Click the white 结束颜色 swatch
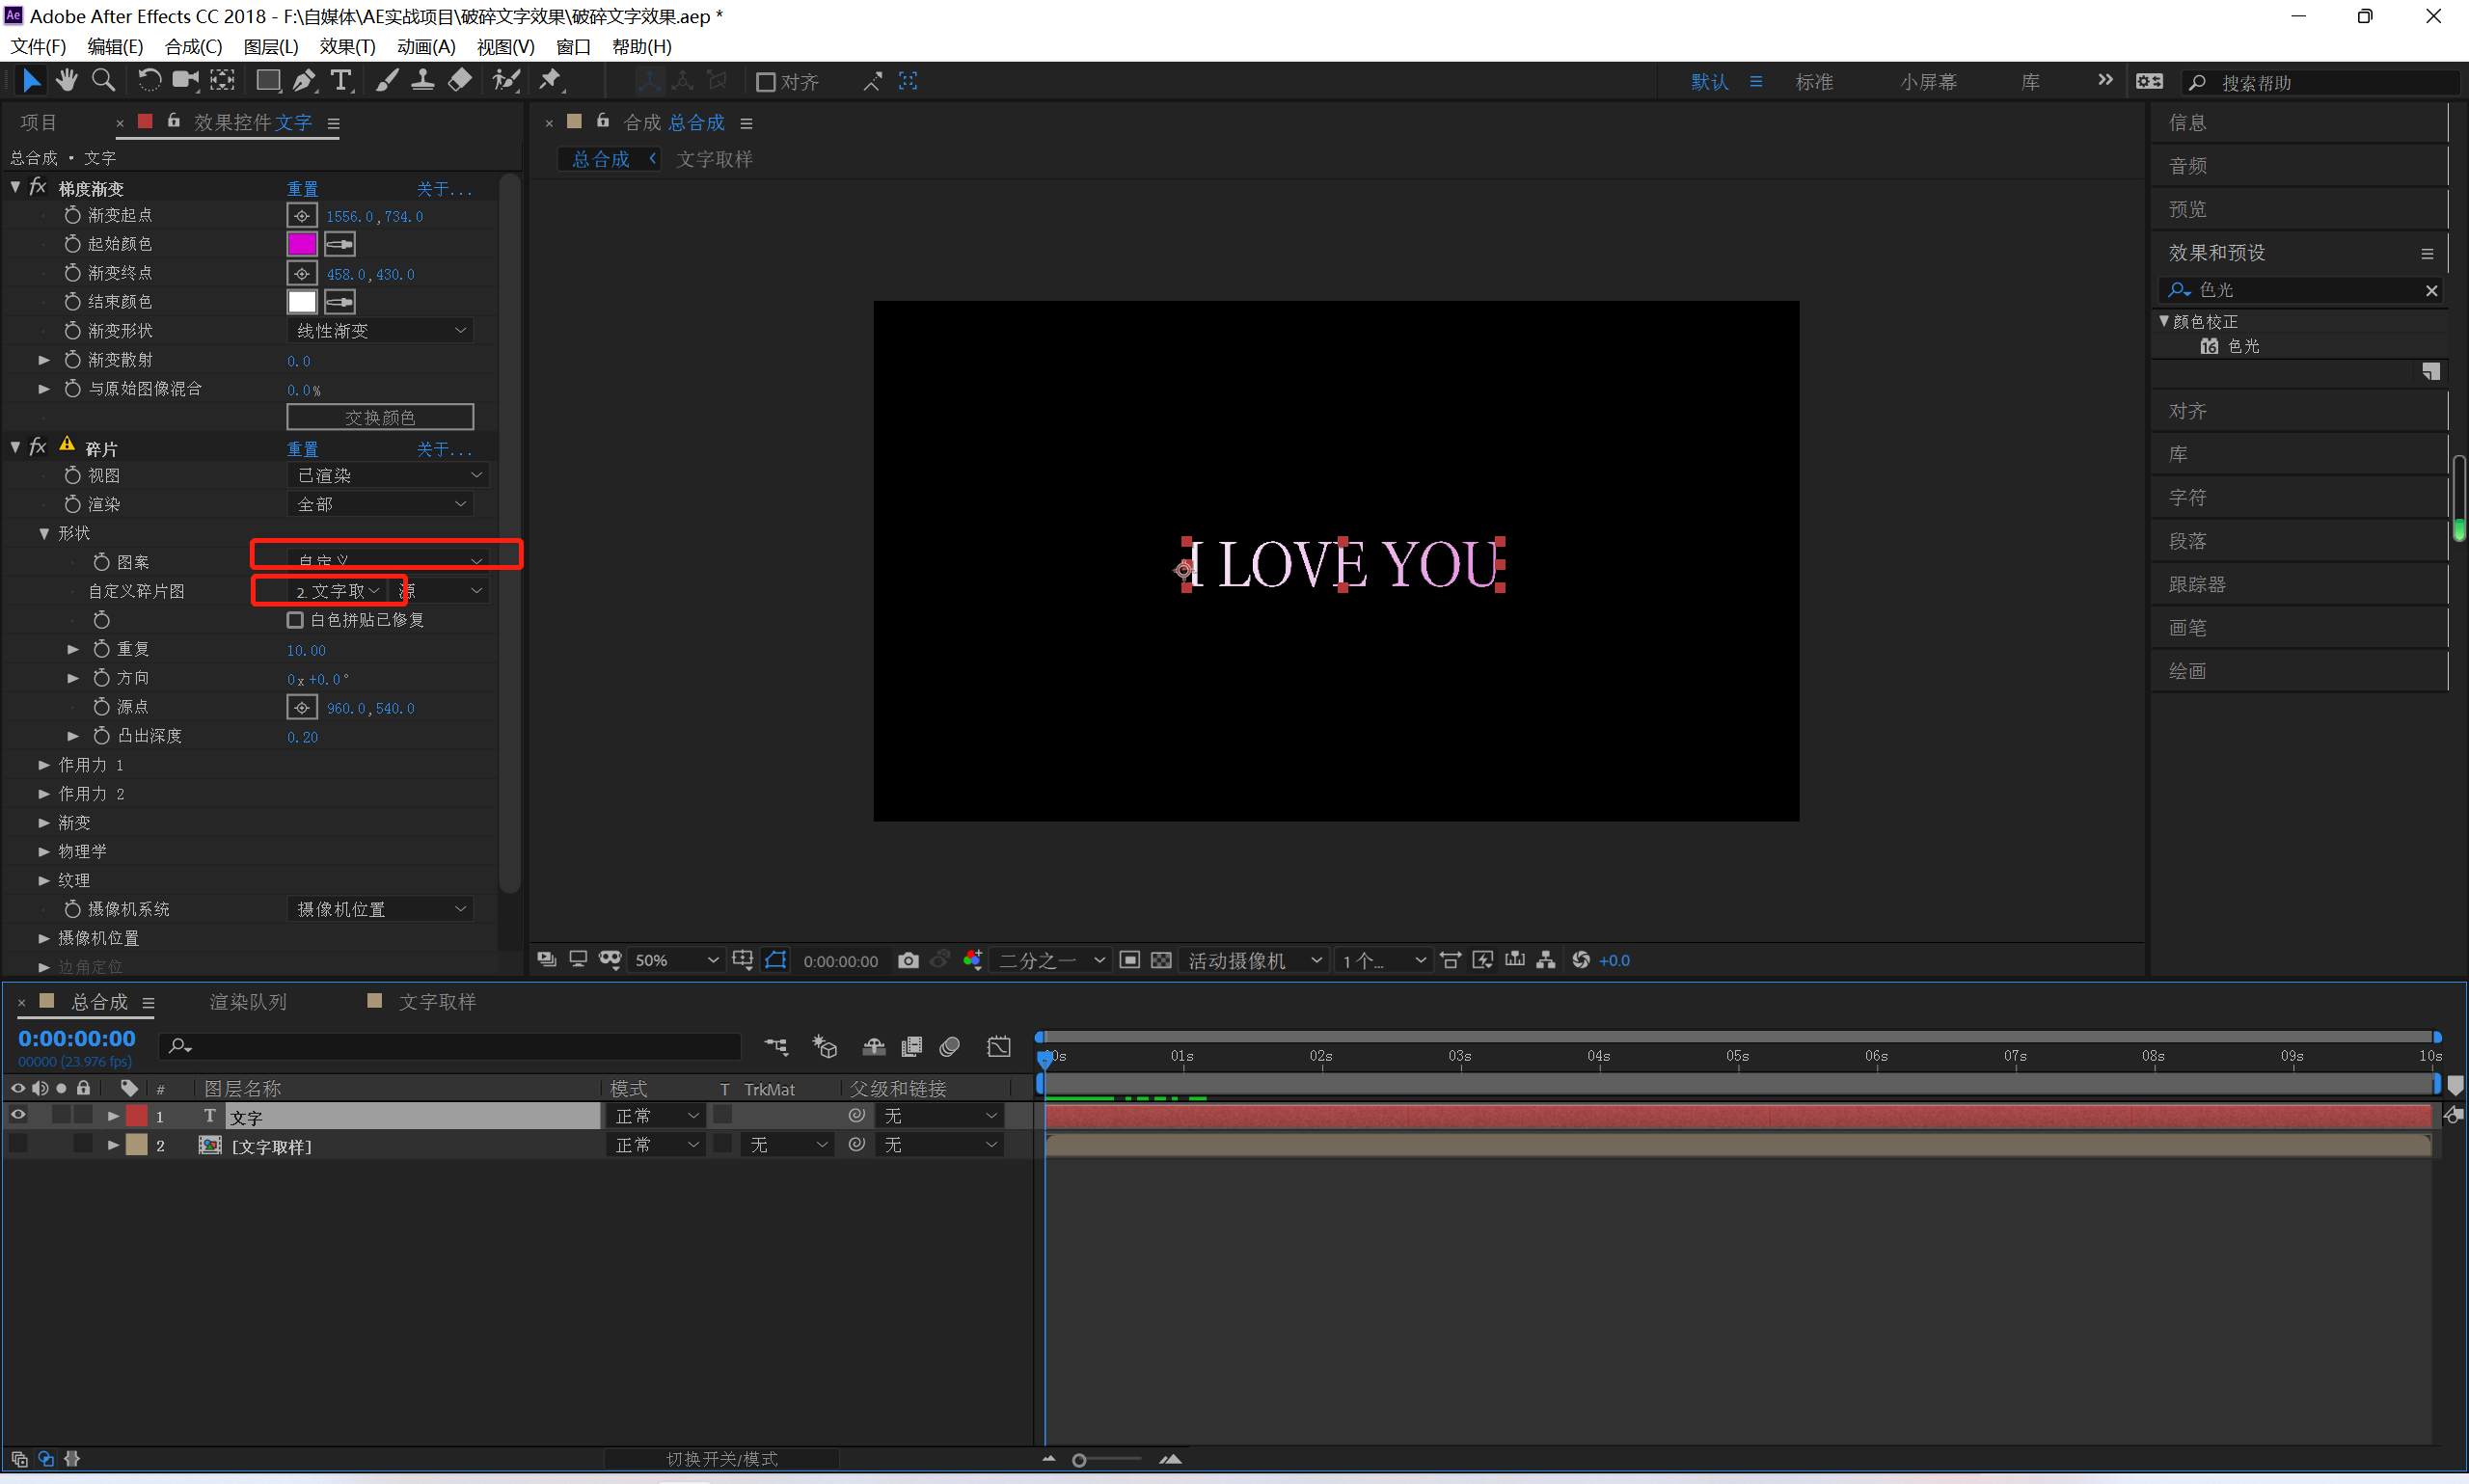The height and width of the screenshot is (1484, 2469). (x=302, y=302)
